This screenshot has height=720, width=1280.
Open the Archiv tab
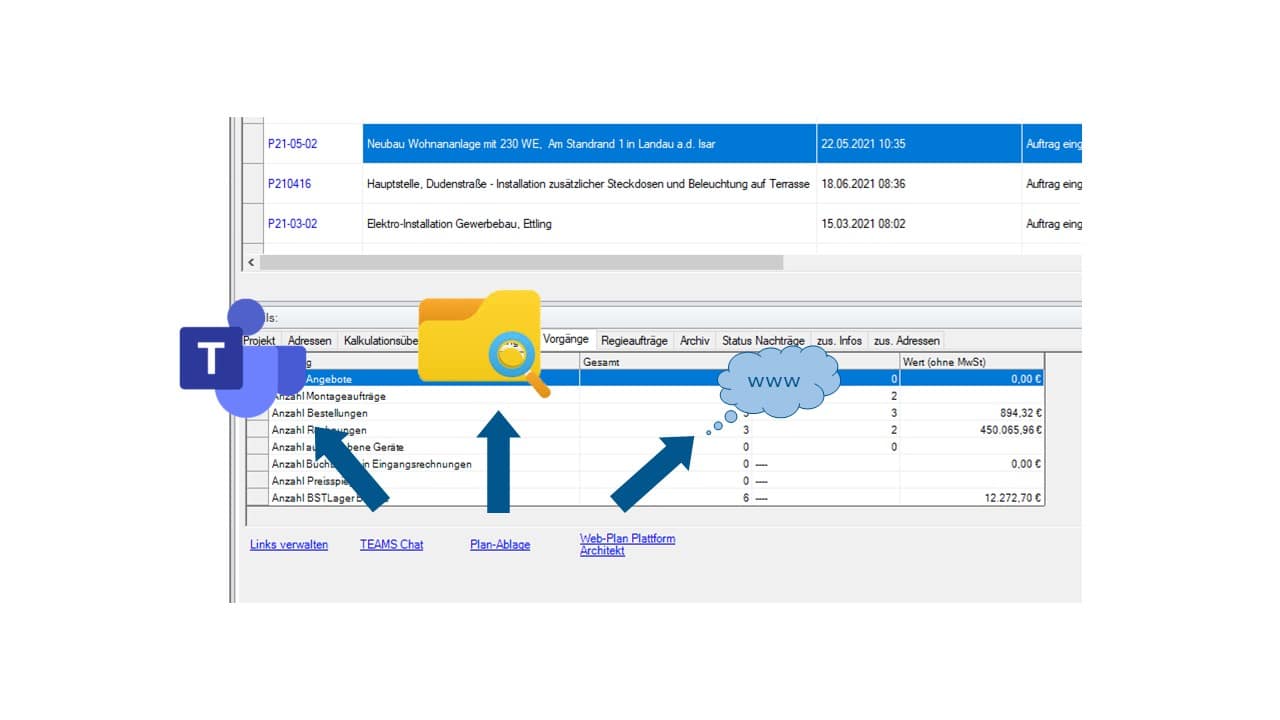tap(695, 341)
